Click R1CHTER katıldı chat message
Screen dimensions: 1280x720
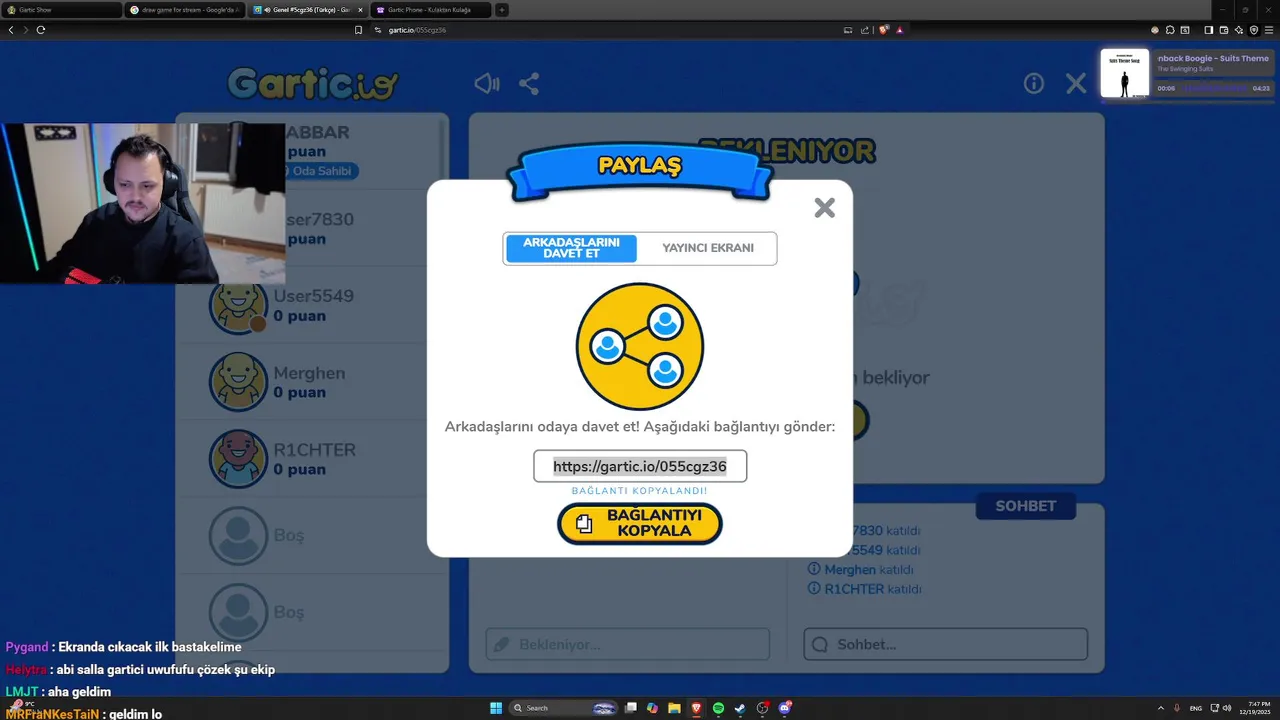pos(865,589)
